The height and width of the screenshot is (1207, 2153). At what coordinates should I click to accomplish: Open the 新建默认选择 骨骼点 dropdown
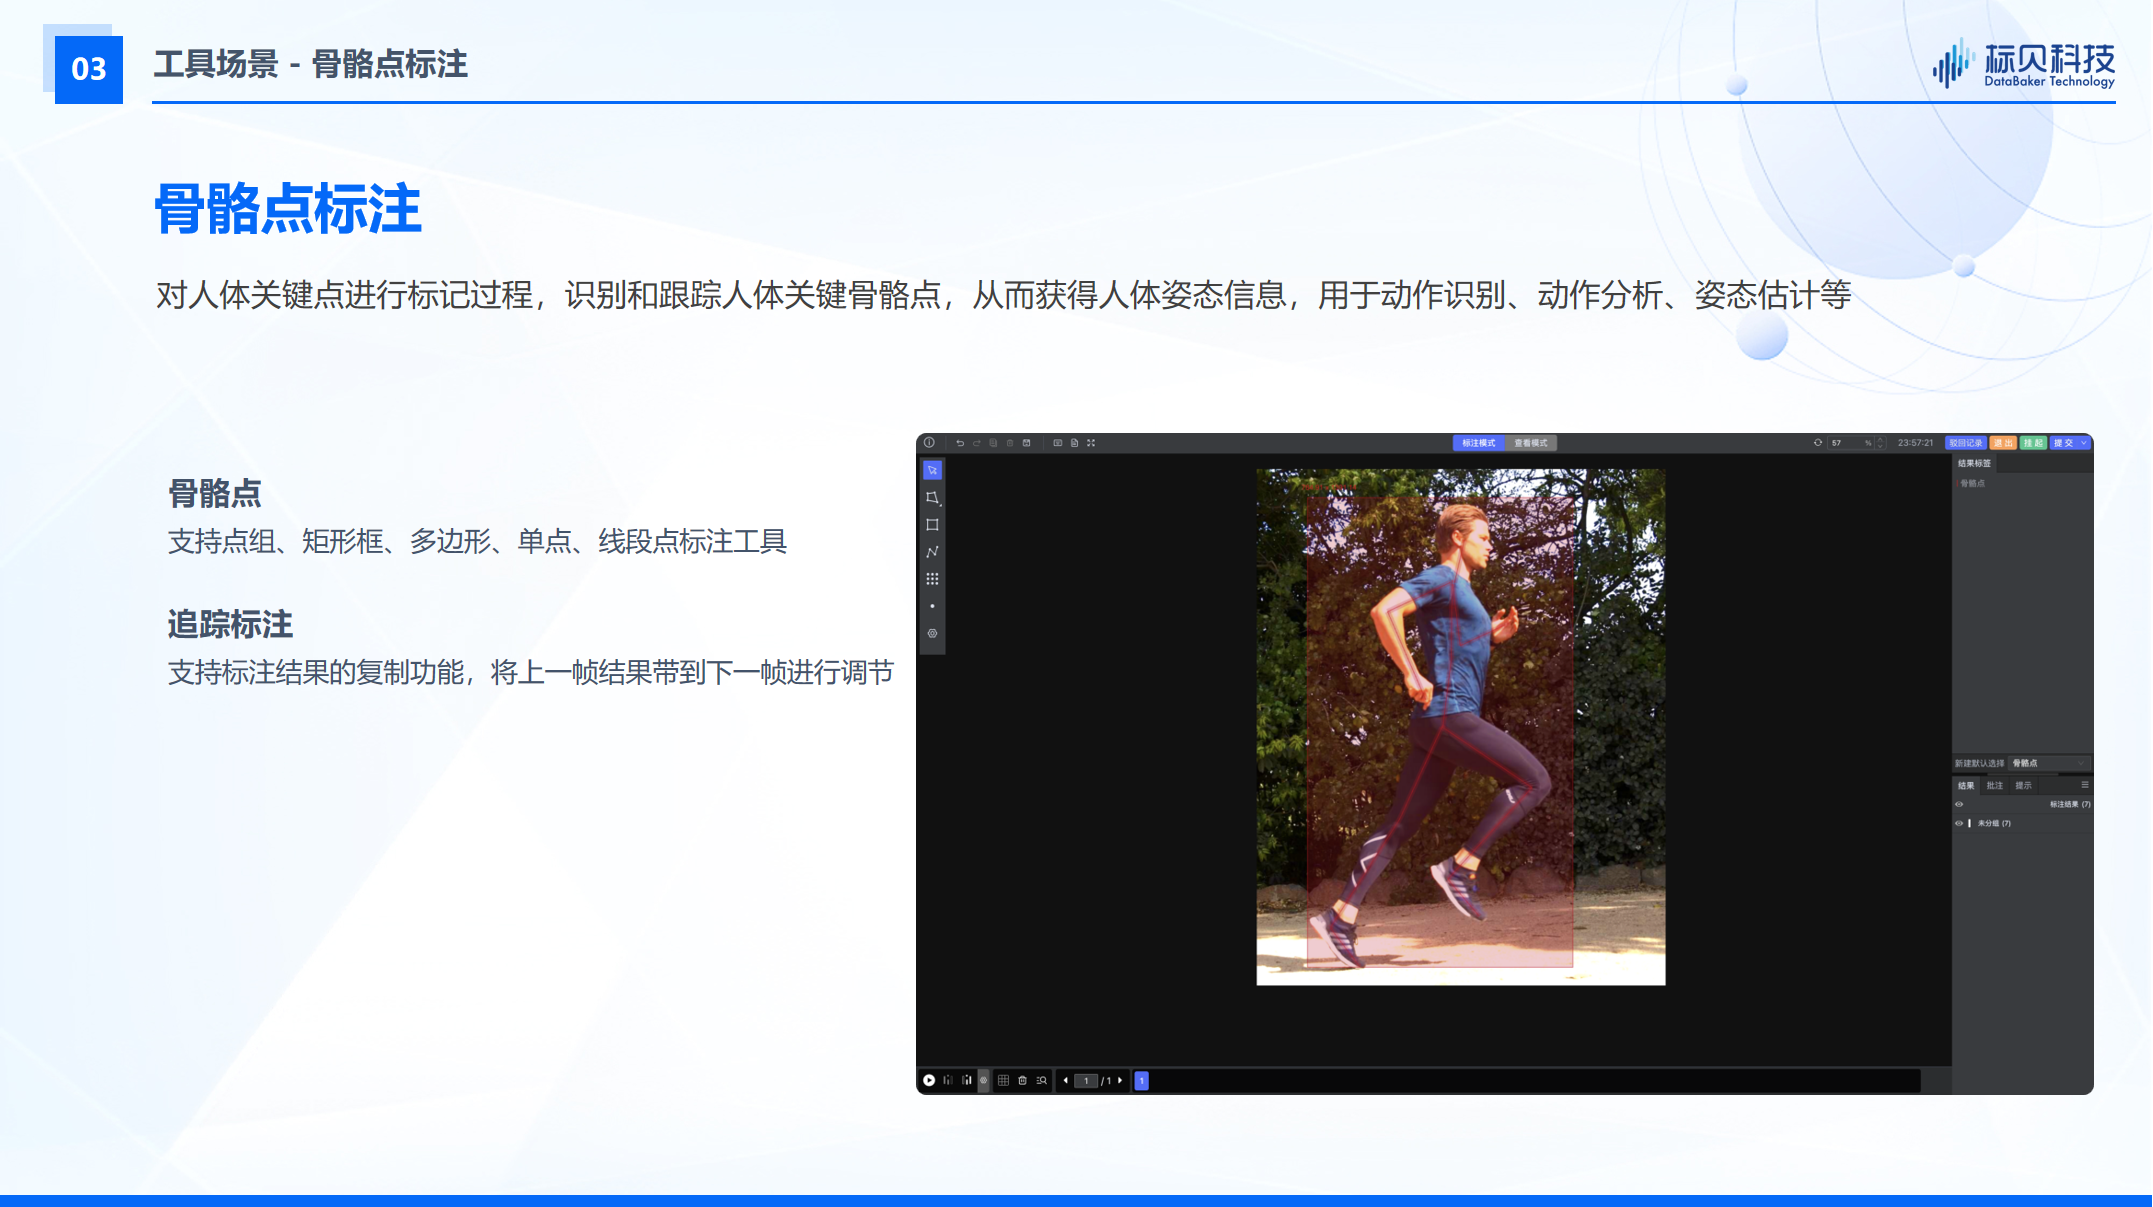click(2048, 763)
